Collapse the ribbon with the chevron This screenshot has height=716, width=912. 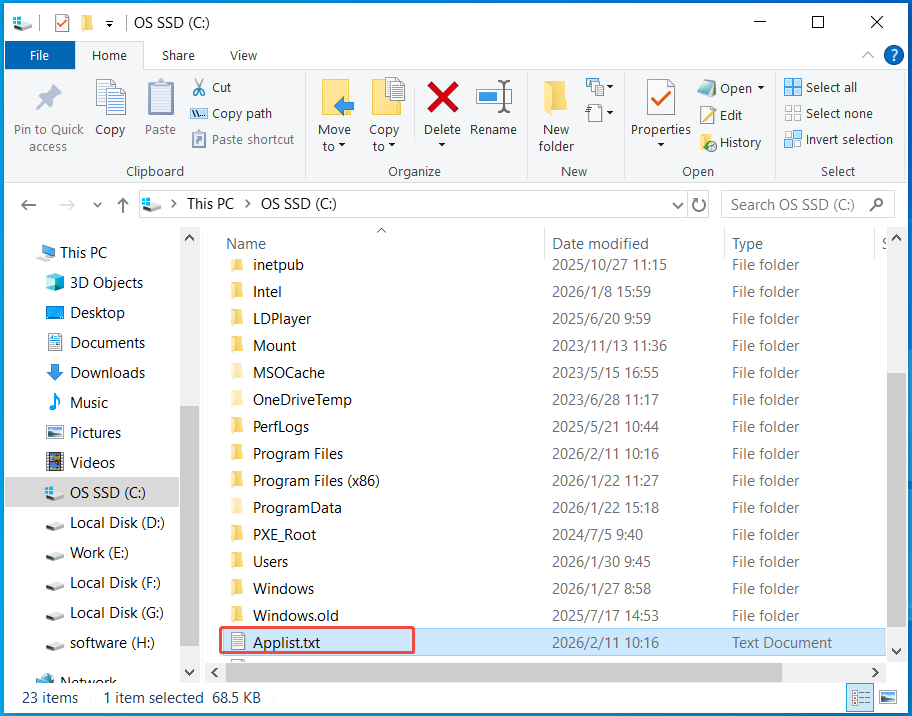[868, 55]
